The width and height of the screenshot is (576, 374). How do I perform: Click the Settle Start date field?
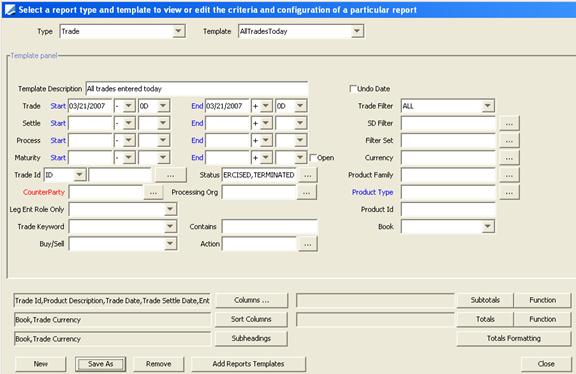pyautogui.click(x=90, y=123)
